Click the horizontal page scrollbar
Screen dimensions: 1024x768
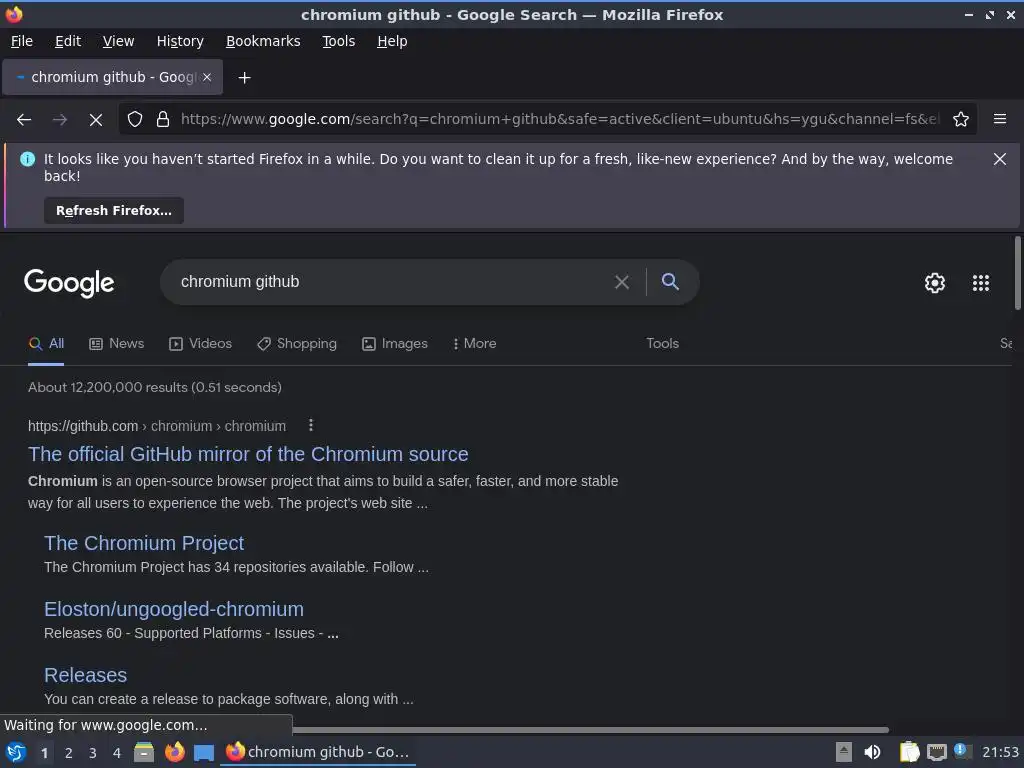[590, 730]
